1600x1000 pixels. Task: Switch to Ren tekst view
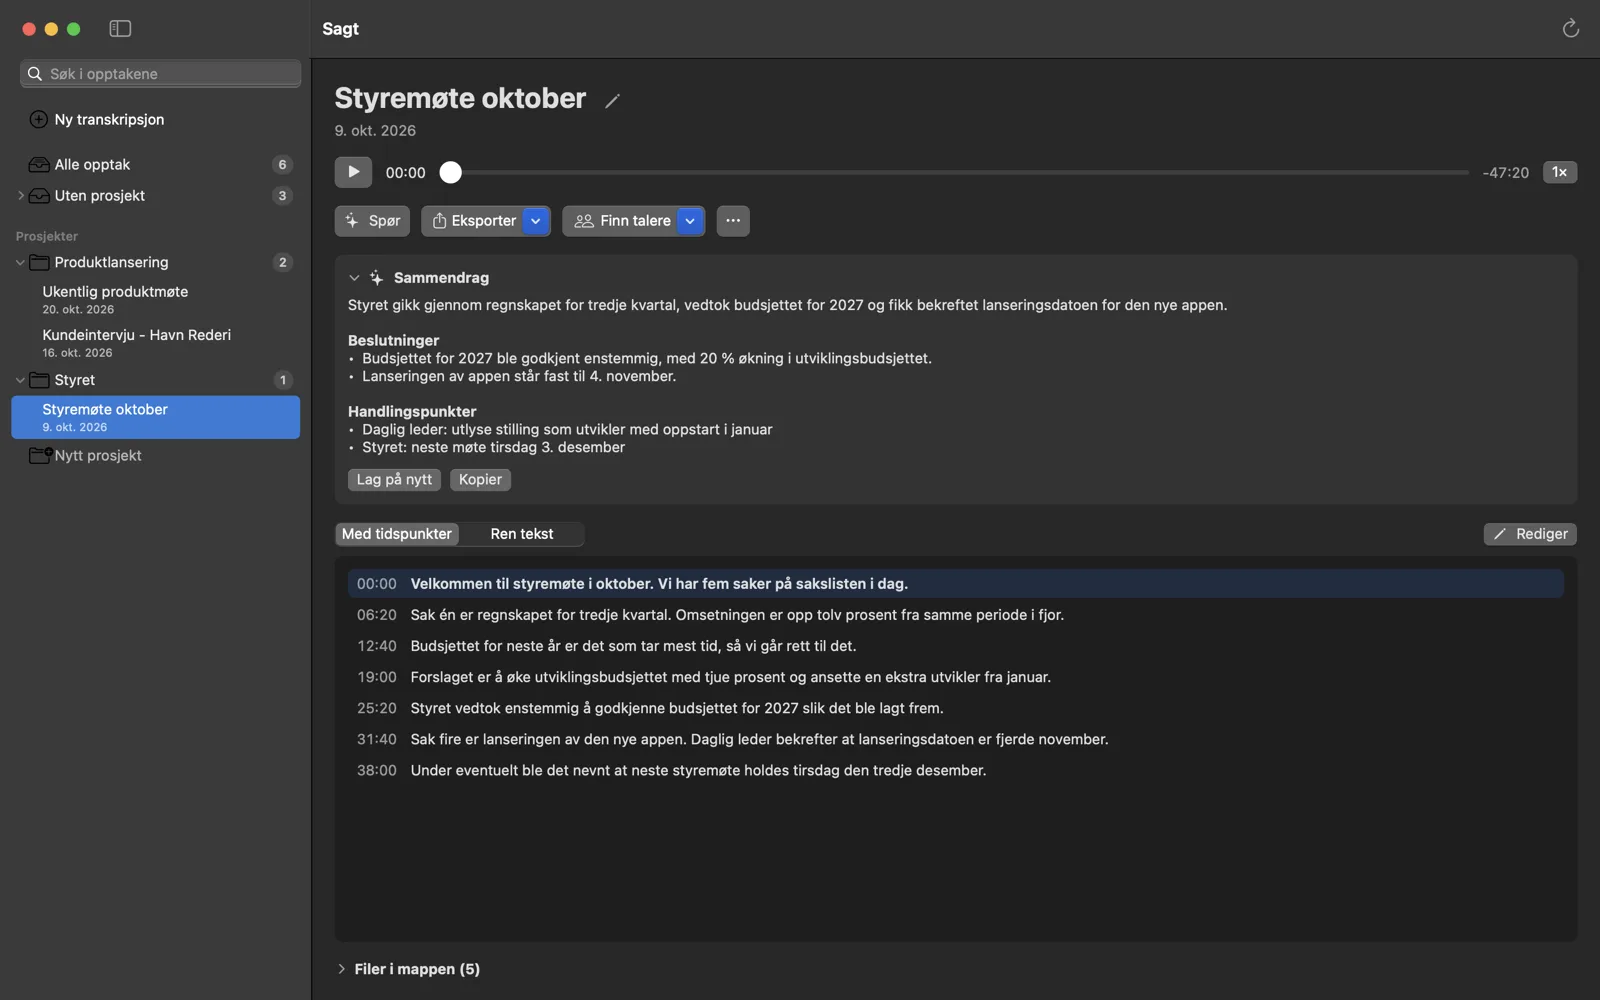click(522, 534)
